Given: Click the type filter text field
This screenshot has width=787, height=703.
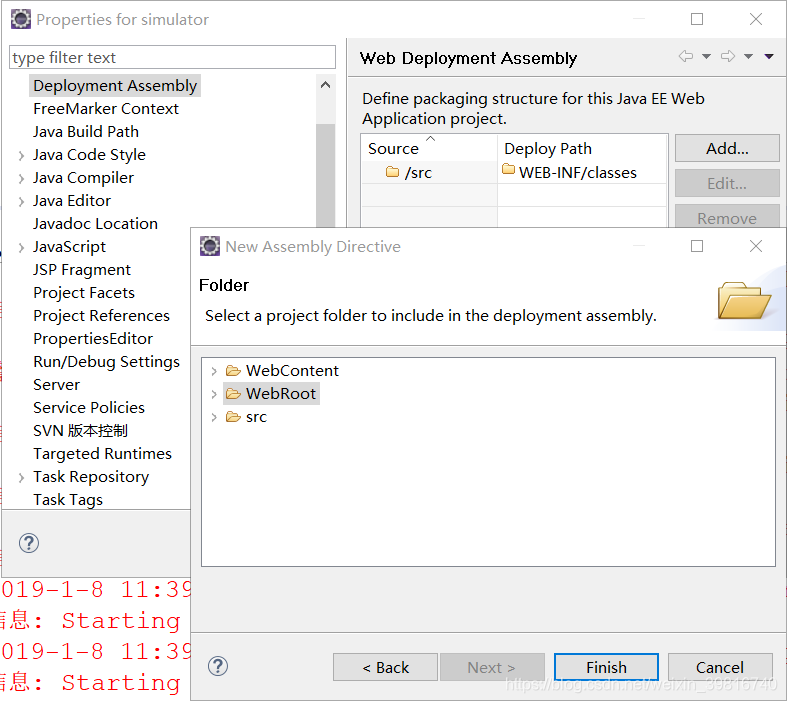Looking at the screenshot, I should 172,57.
